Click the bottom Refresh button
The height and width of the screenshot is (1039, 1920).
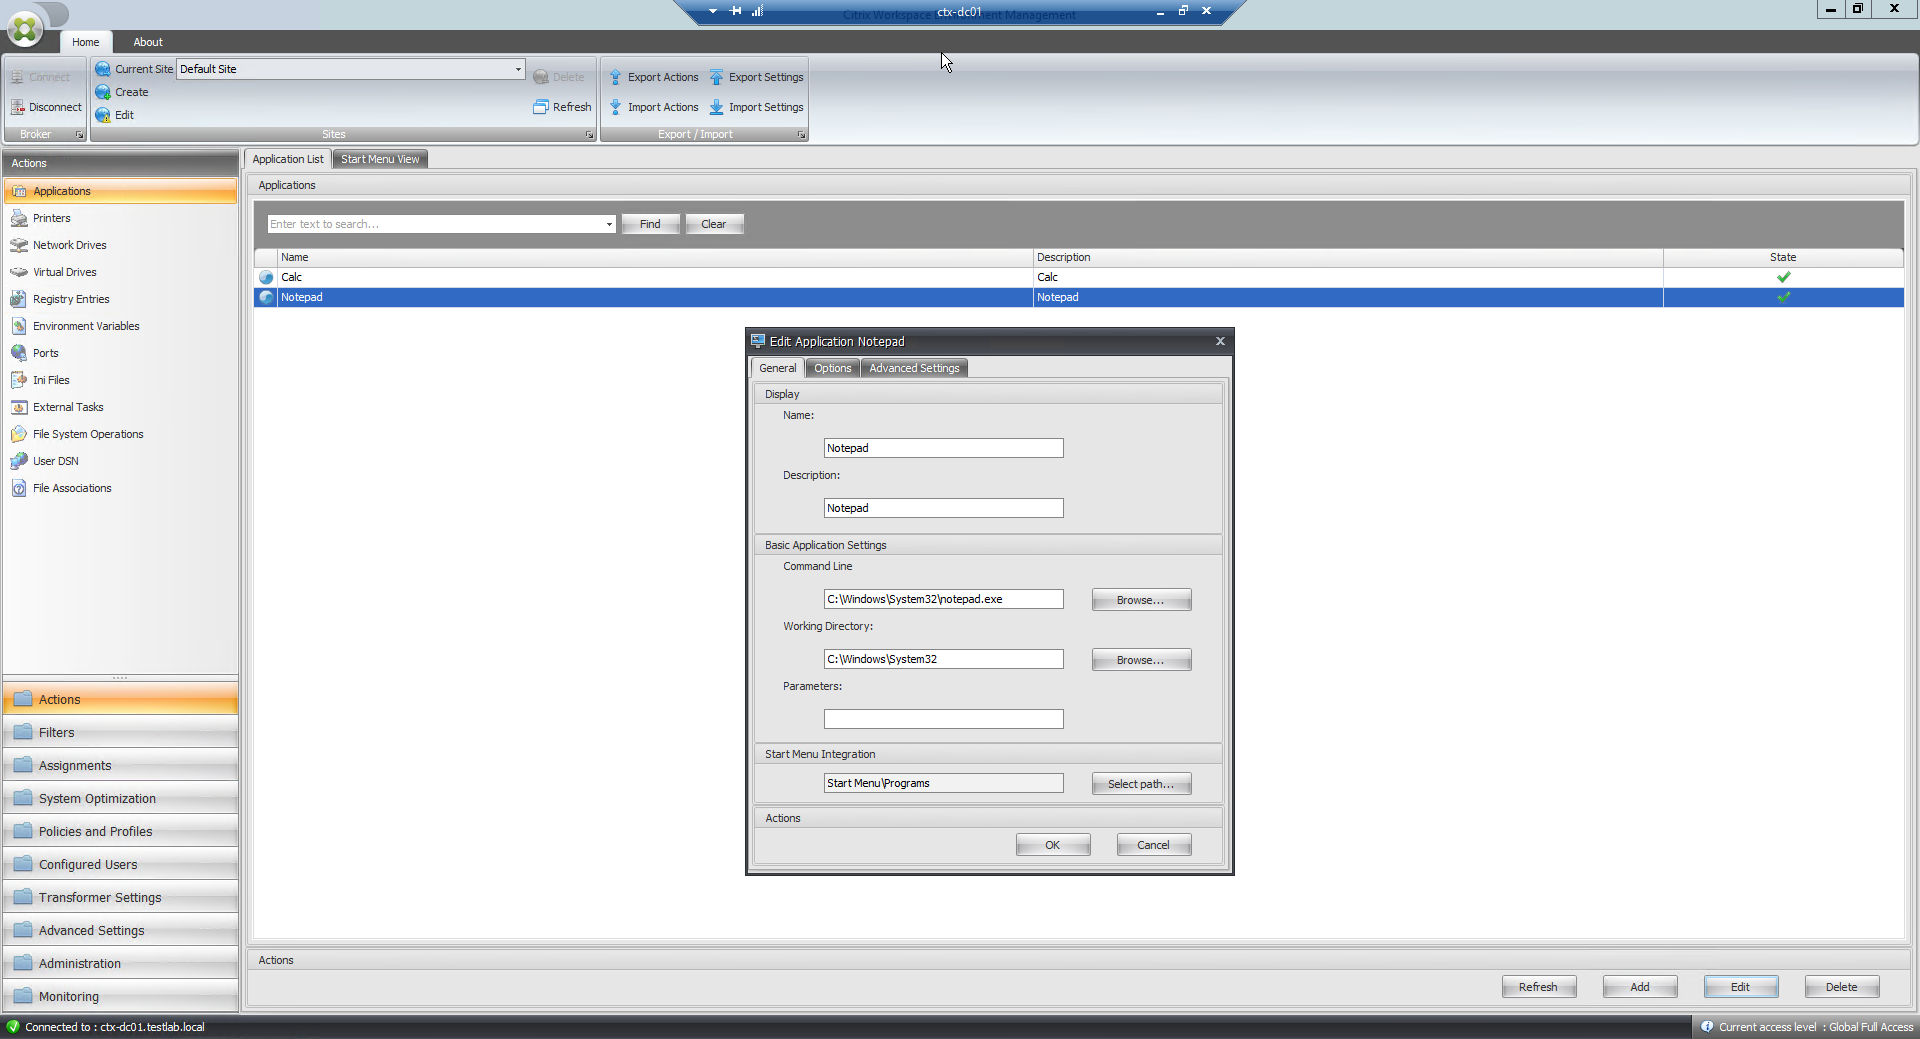click(1539, 987)
